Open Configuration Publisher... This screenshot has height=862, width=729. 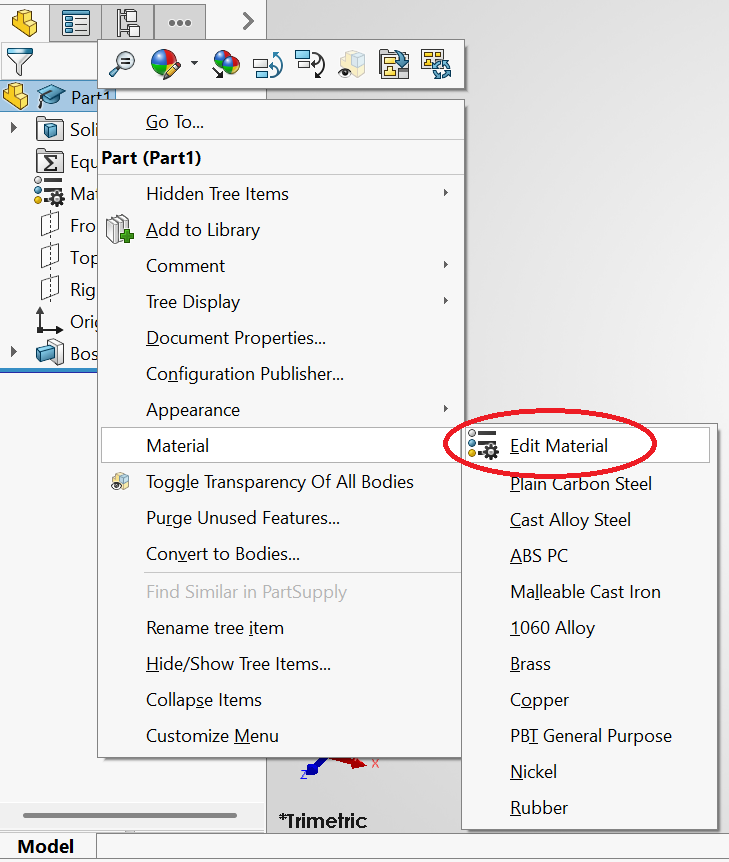click(281, 374)
